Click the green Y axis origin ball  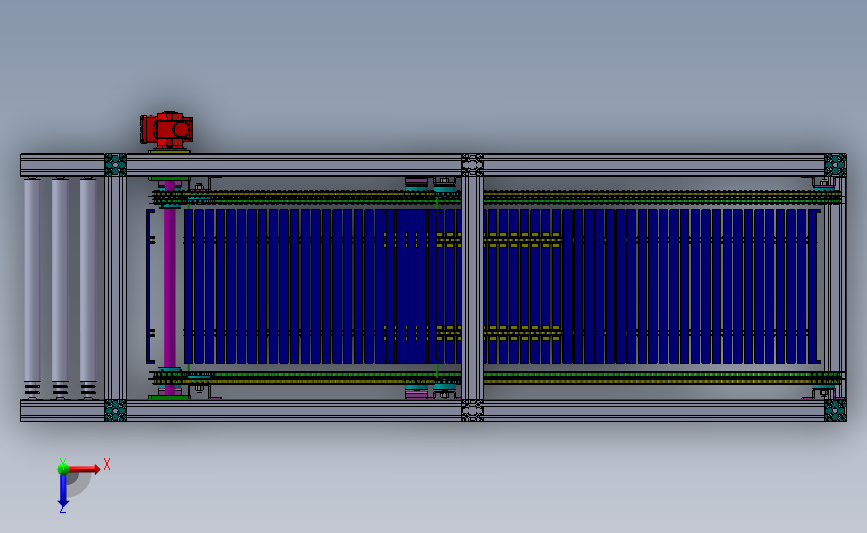coord(63,469)
